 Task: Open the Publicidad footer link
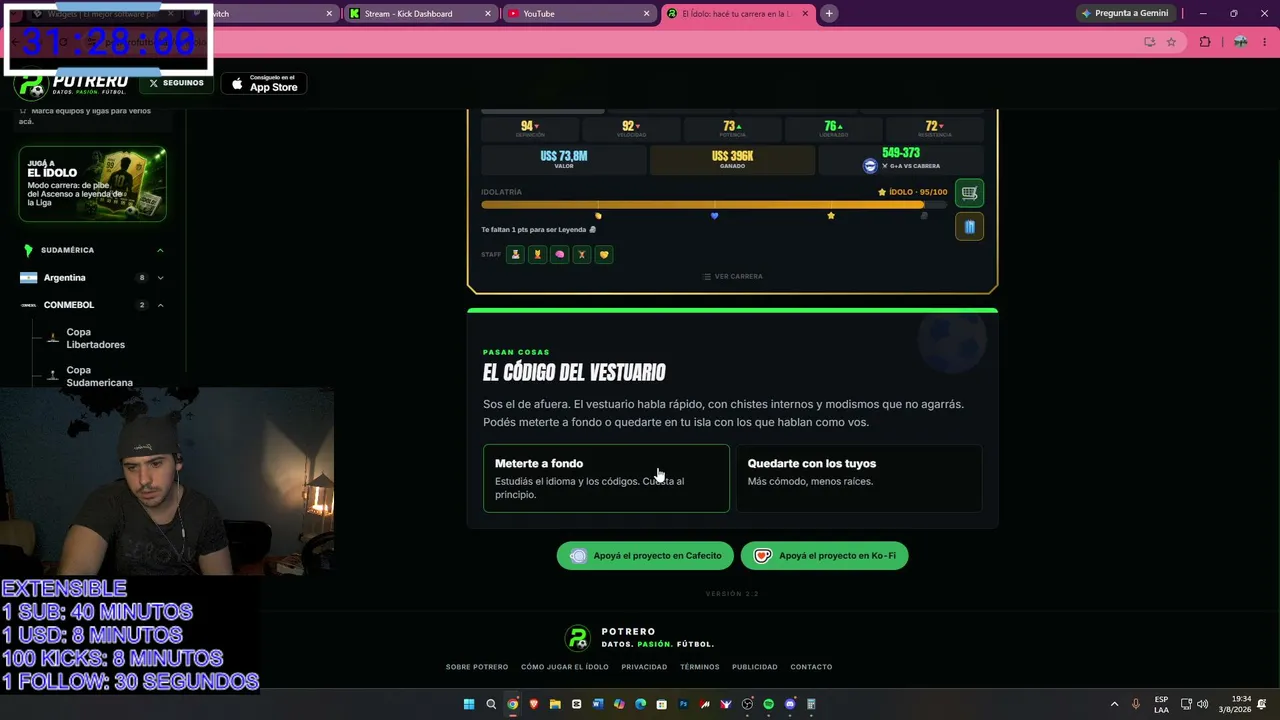coord(755,667)
